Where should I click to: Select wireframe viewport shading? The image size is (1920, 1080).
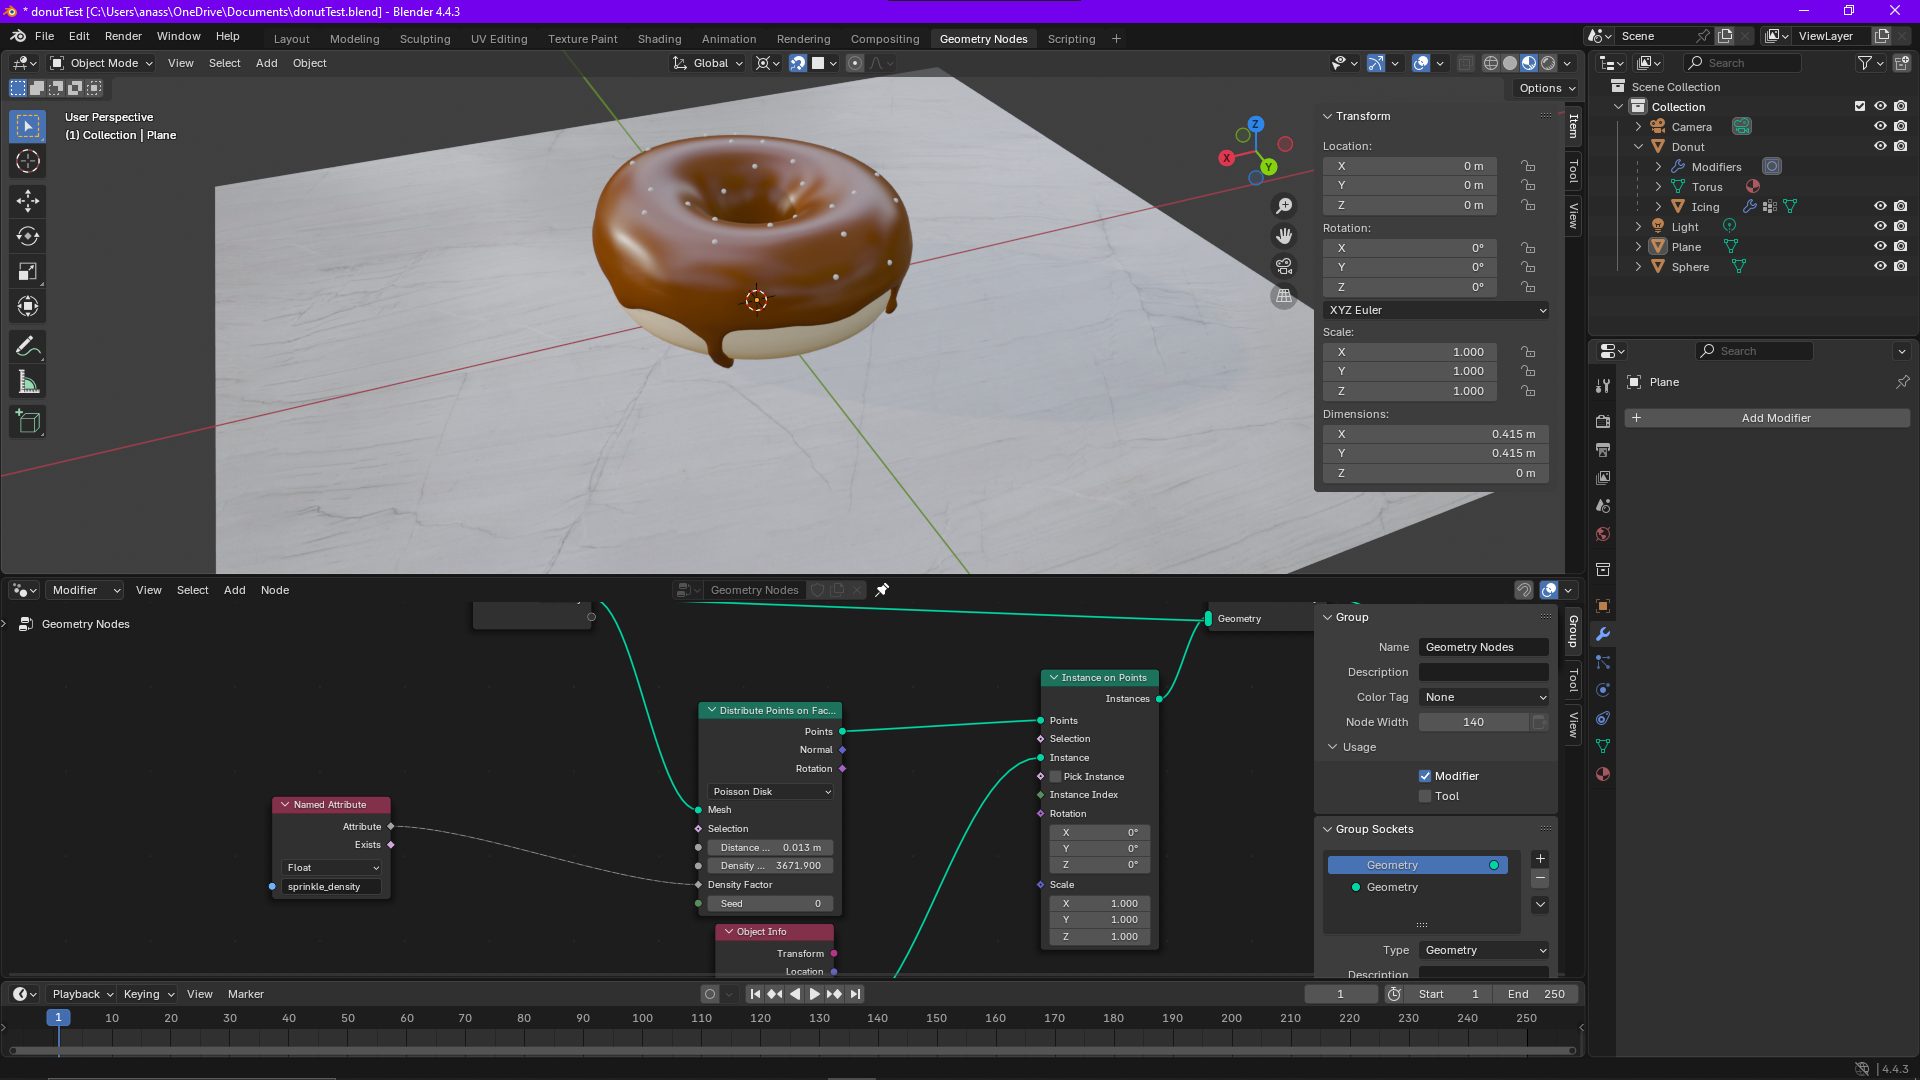pos(1490,63)
